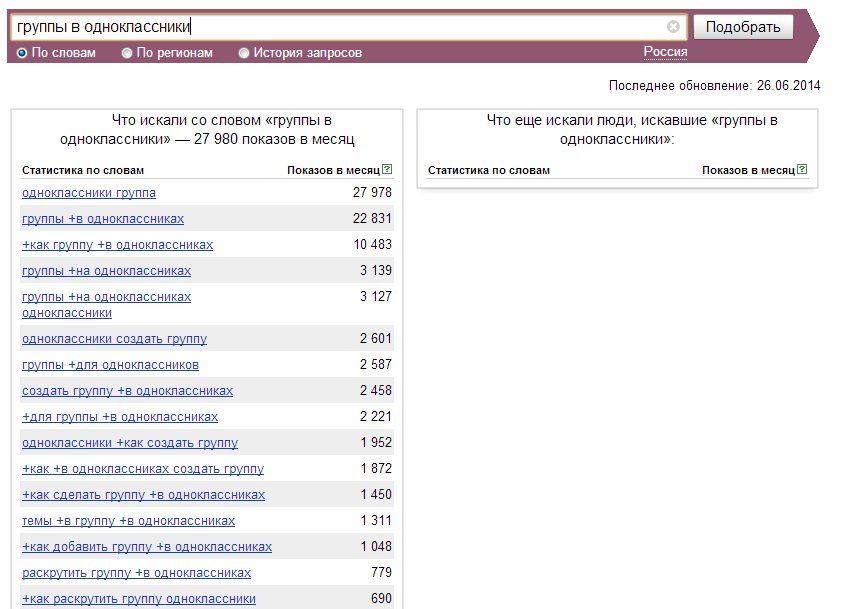841x609 pixels.
Task: Select the 'По словам' radio button
Action: click(x=22, y=53)
